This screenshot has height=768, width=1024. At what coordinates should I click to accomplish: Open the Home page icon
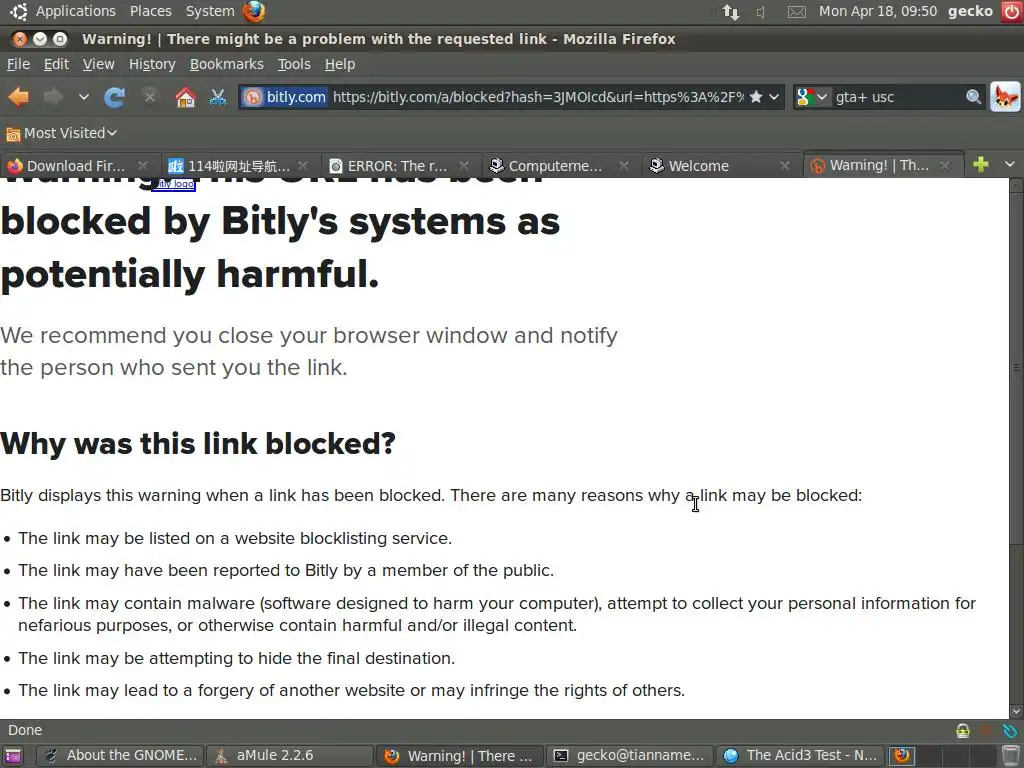(x=185, y=97)
